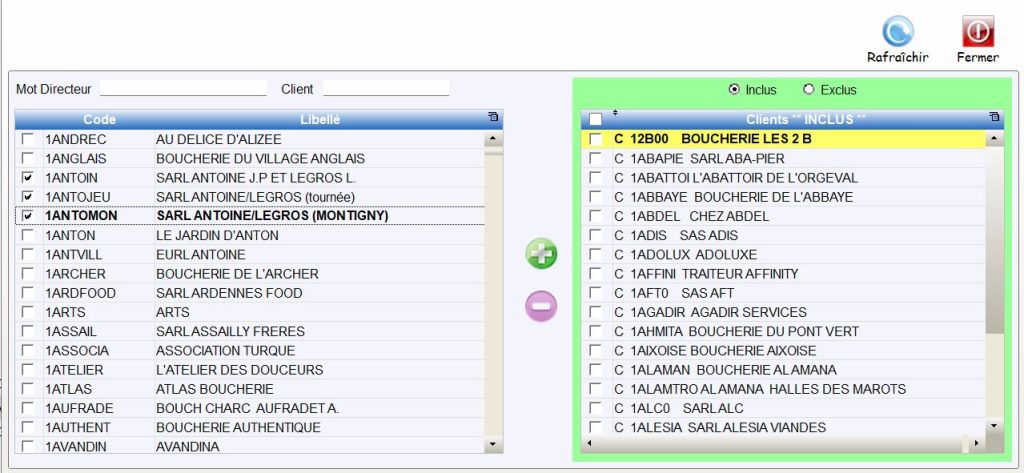Click the Client search field
This screenshot has height=473, width=1024.
(386, 89)
